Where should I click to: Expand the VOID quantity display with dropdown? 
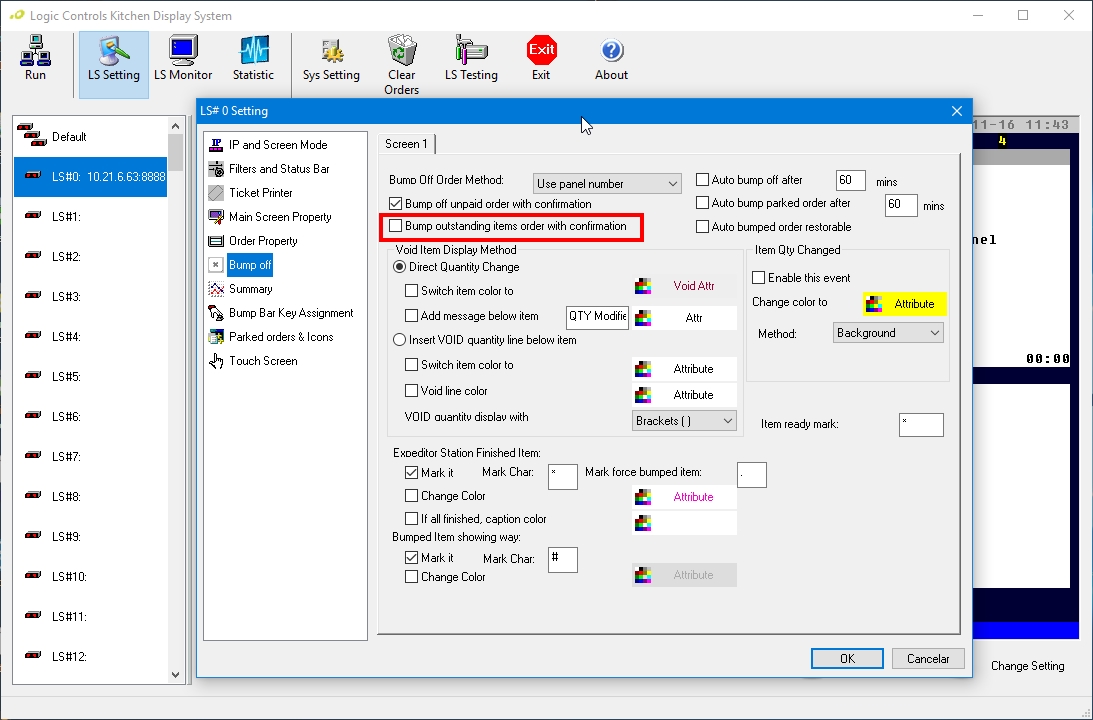click(684, 420)
